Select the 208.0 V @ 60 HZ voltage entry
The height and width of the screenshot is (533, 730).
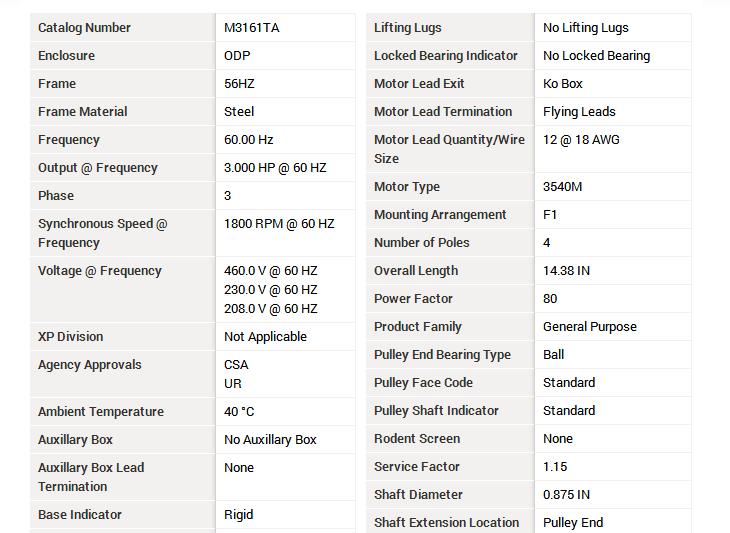[271, 309]
